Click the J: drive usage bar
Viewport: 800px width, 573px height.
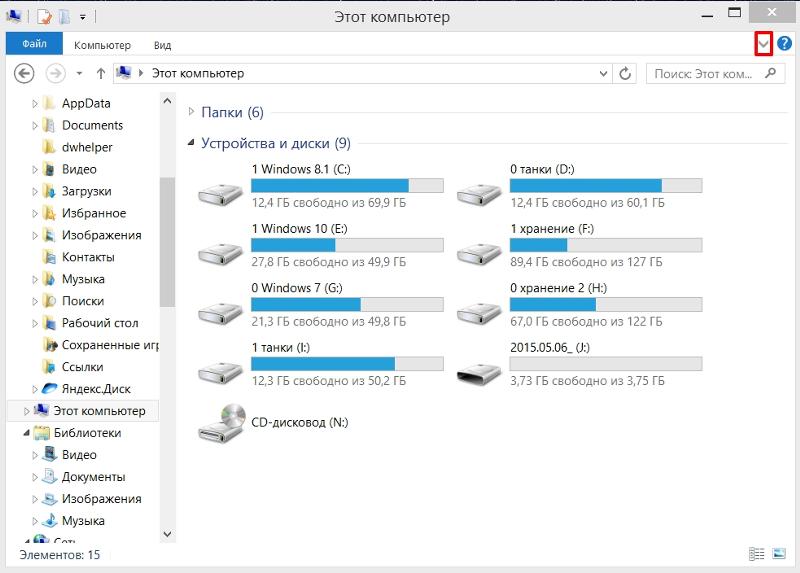click(606, 364)
